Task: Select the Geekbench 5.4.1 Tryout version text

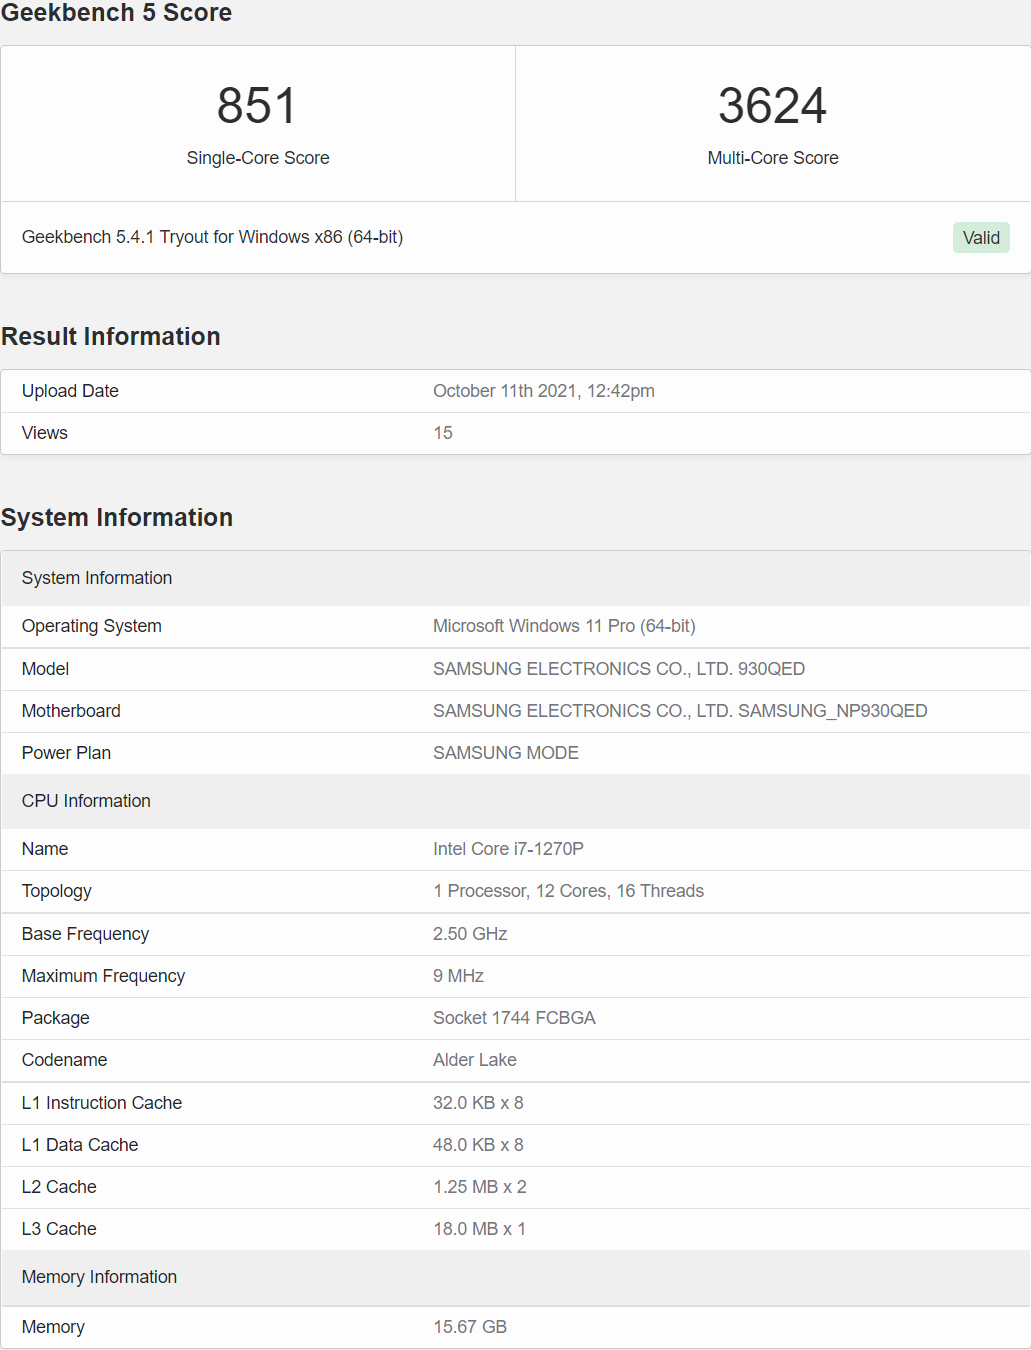Action: click(212, 237)
